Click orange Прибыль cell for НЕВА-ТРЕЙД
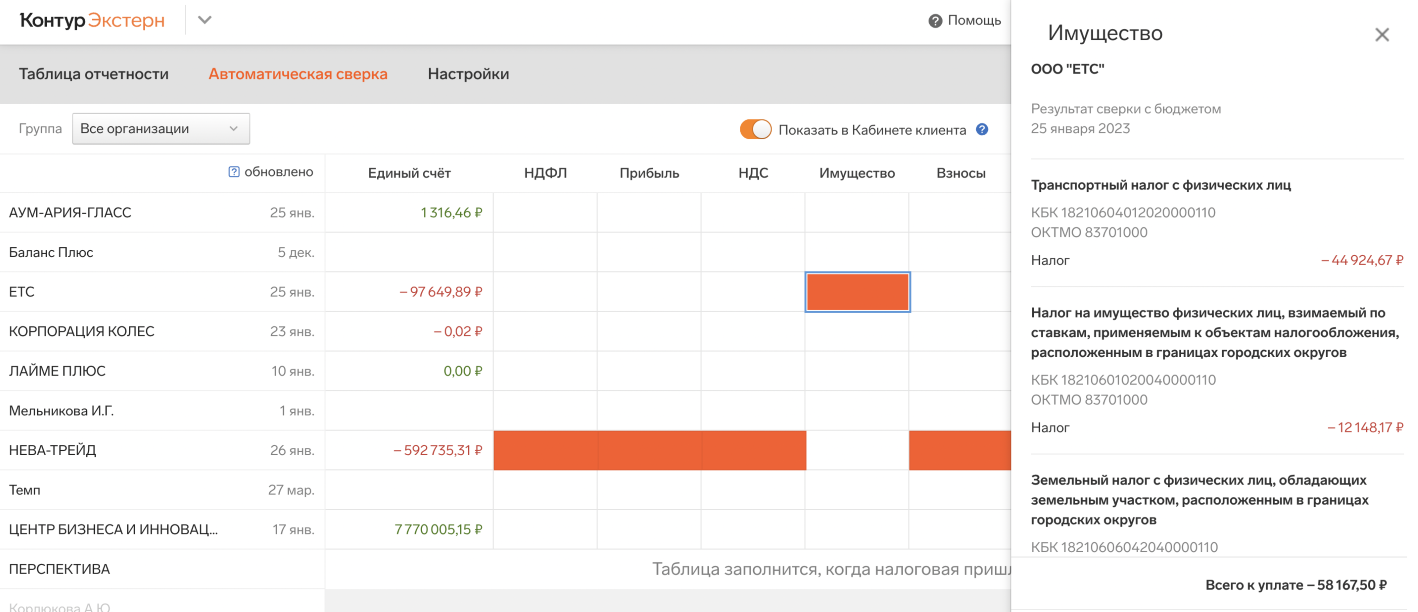 click(649, 450)
